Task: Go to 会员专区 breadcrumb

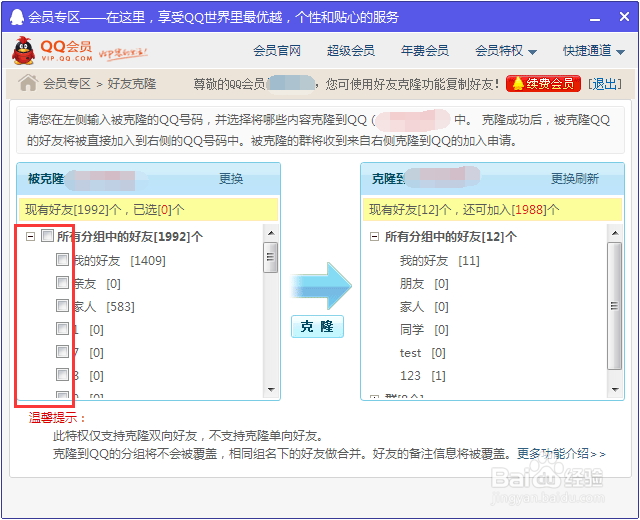Action: coord(67,84)
